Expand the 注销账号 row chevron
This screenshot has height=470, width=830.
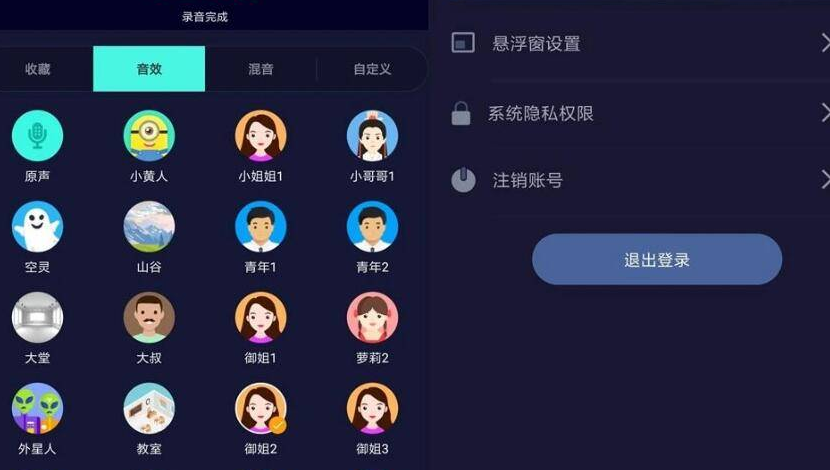[x=825, y=179]
